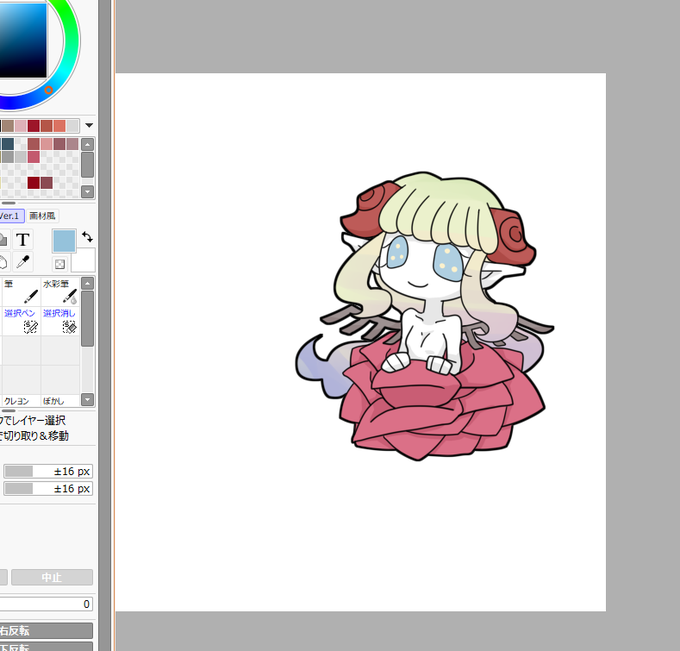
Task: Click the chibi character on the canvas
Action: click(x=424, y=316)
